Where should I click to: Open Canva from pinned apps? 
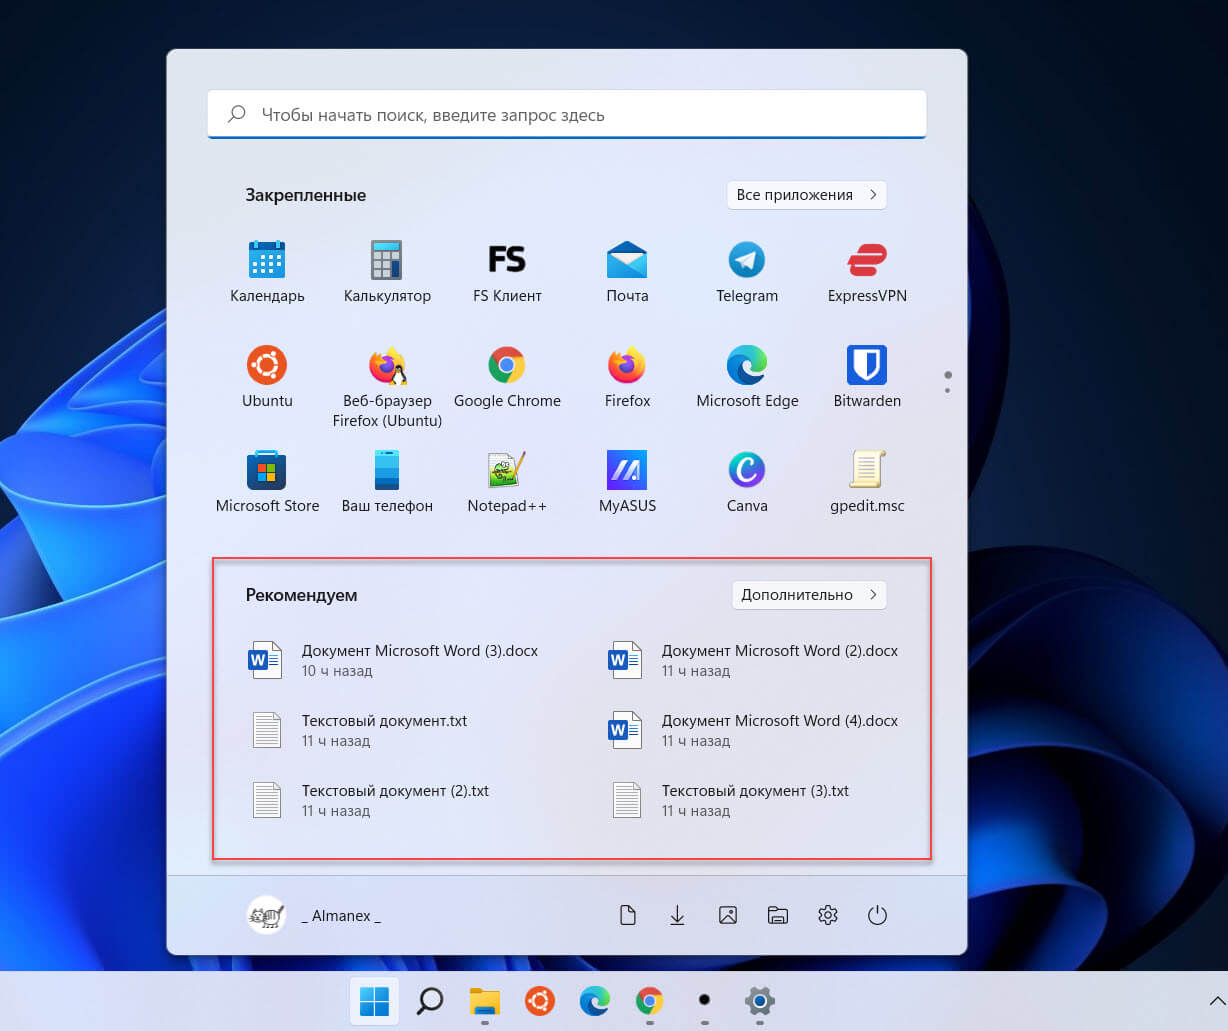coord(747,482)
